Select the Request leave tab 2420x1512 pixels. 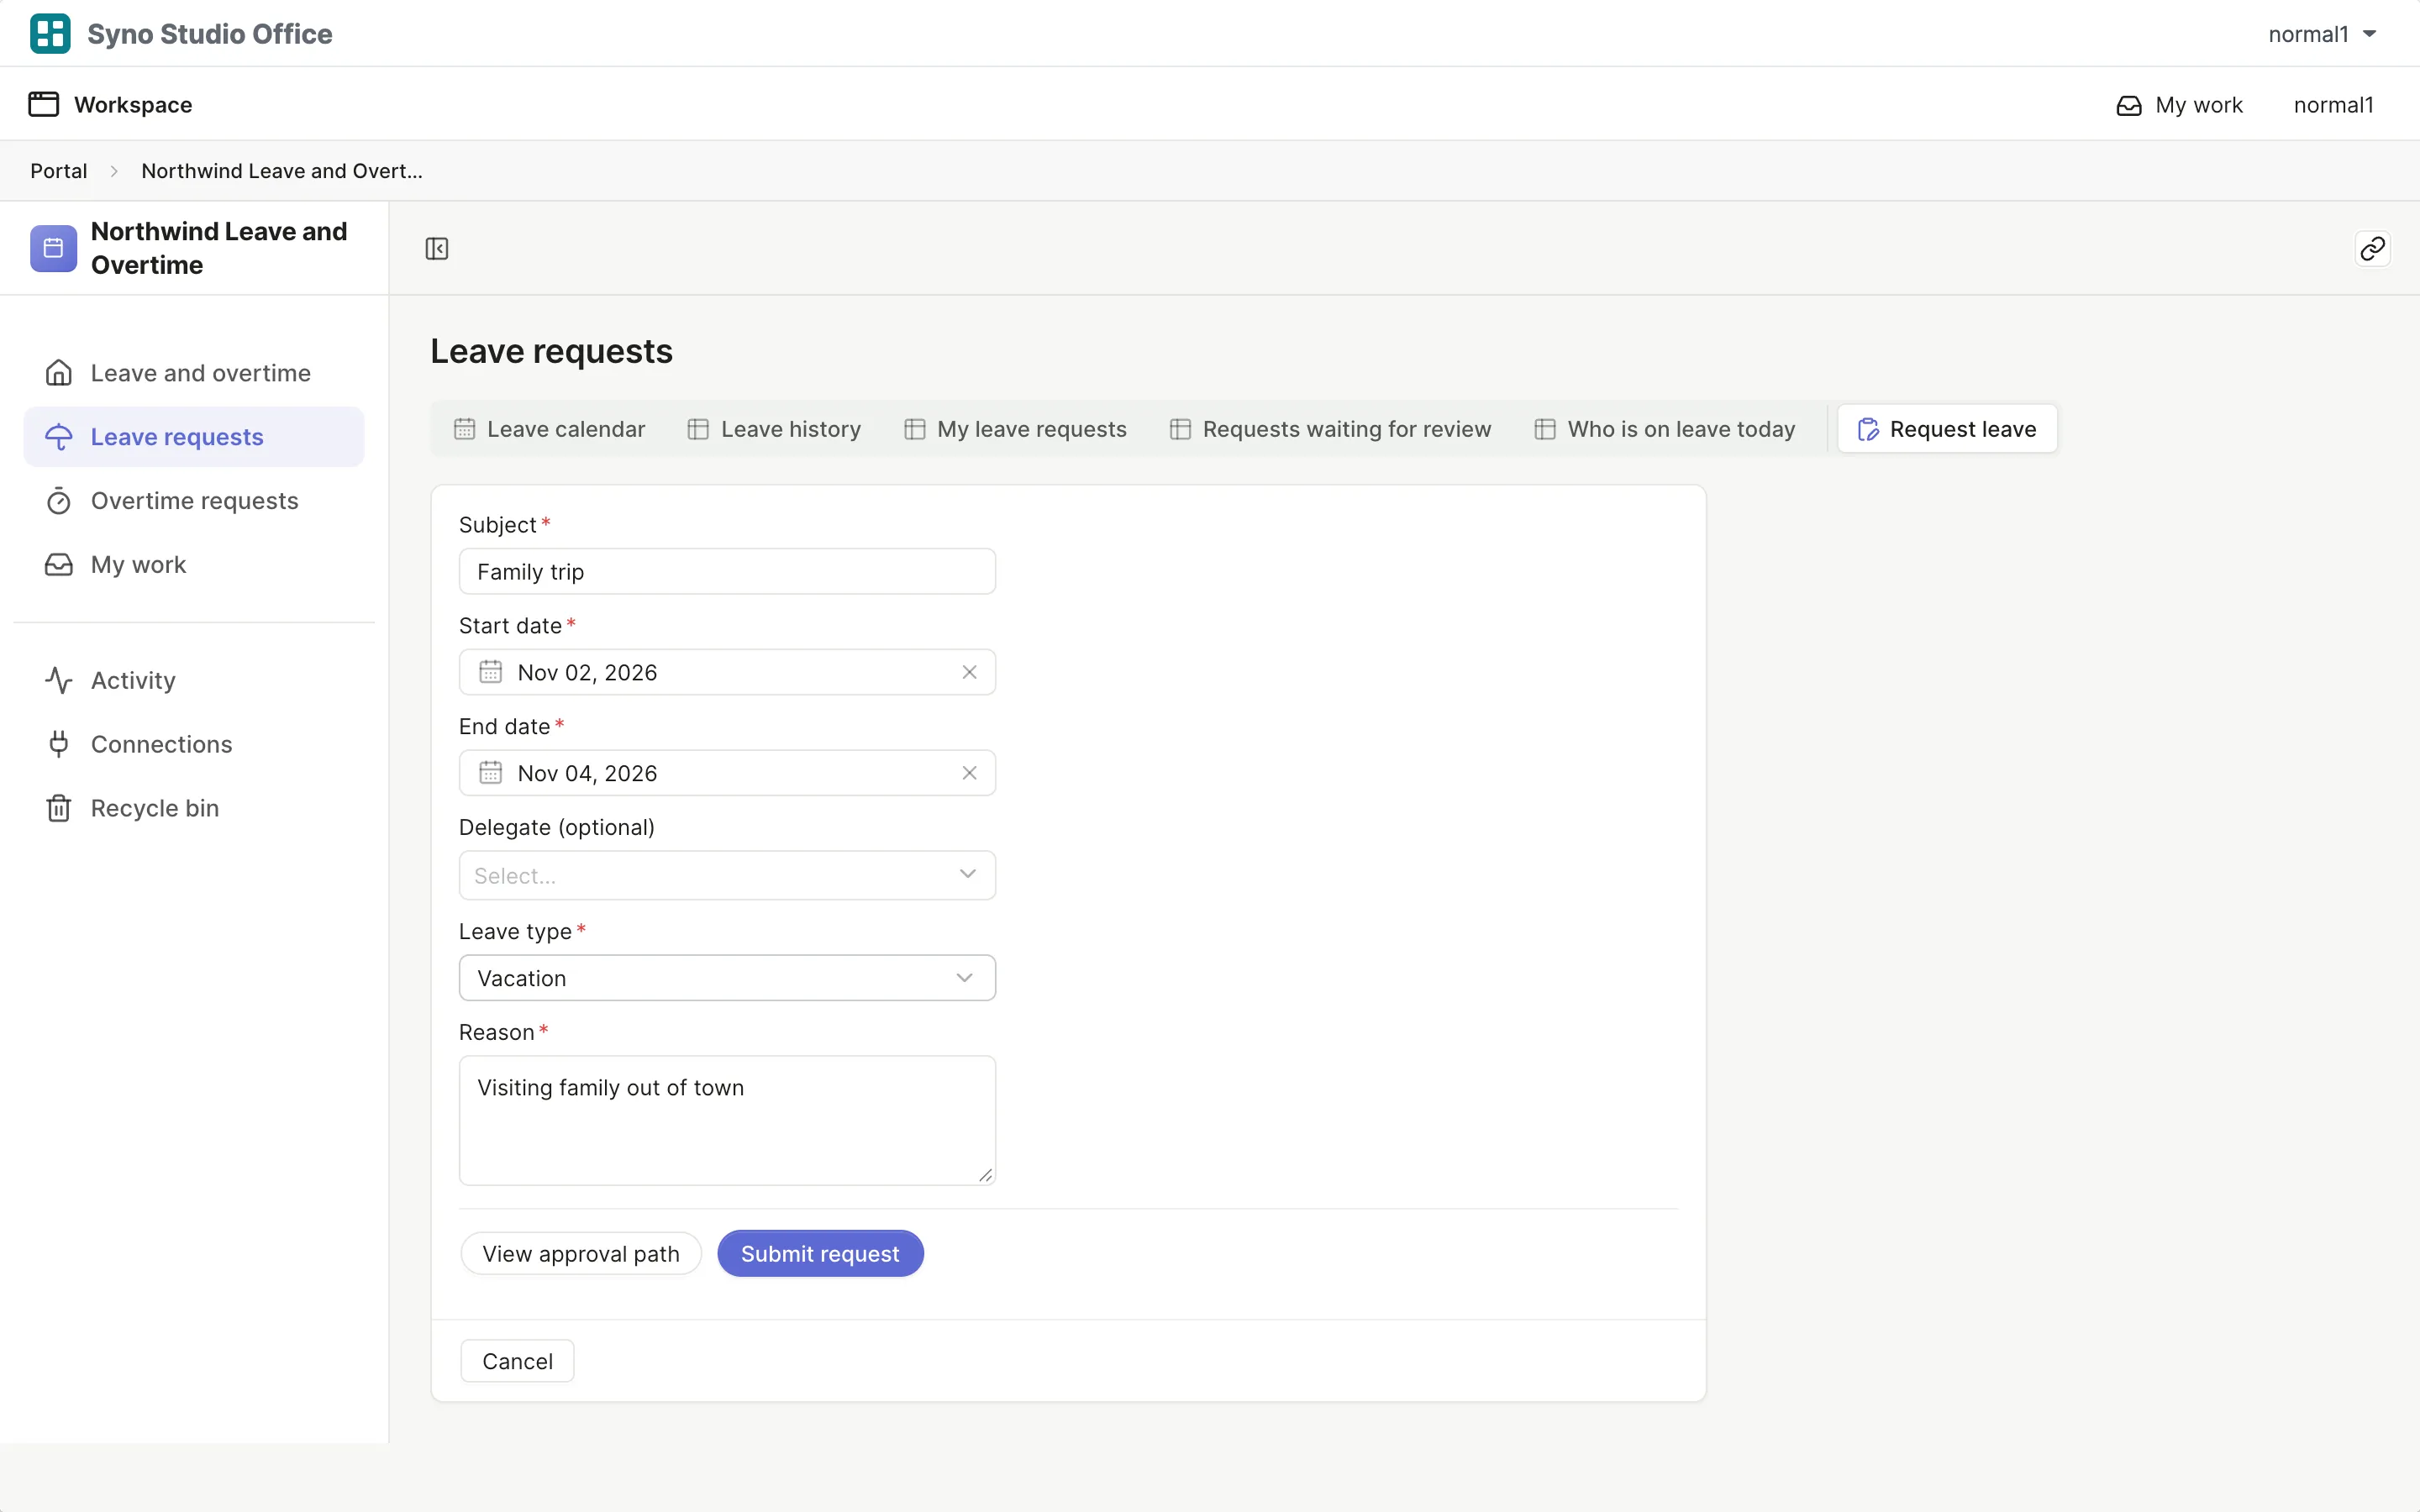(x=1947, y=429)
